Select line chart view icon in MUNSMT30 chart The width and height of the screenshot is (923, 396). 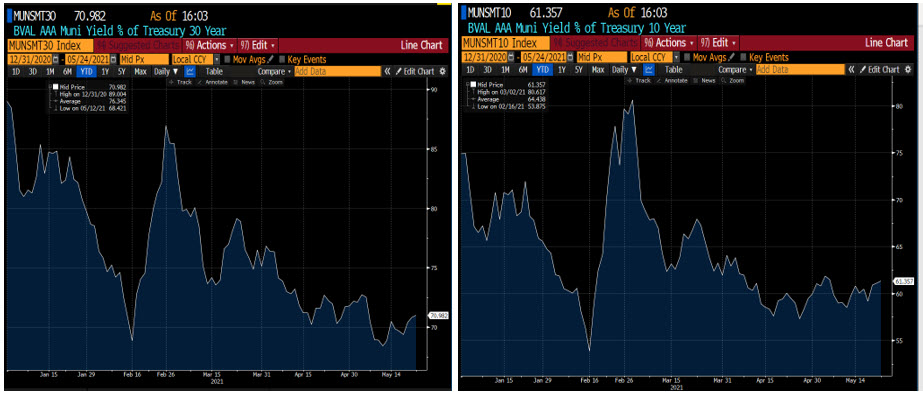pos(190,71)
